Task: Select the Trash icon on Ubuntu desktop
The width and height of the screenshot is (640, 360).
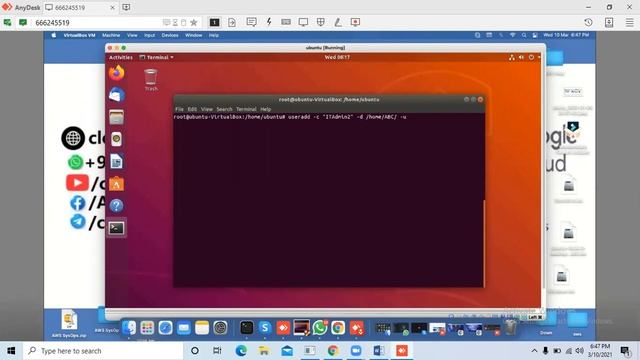Action: [x=151, y=80]
